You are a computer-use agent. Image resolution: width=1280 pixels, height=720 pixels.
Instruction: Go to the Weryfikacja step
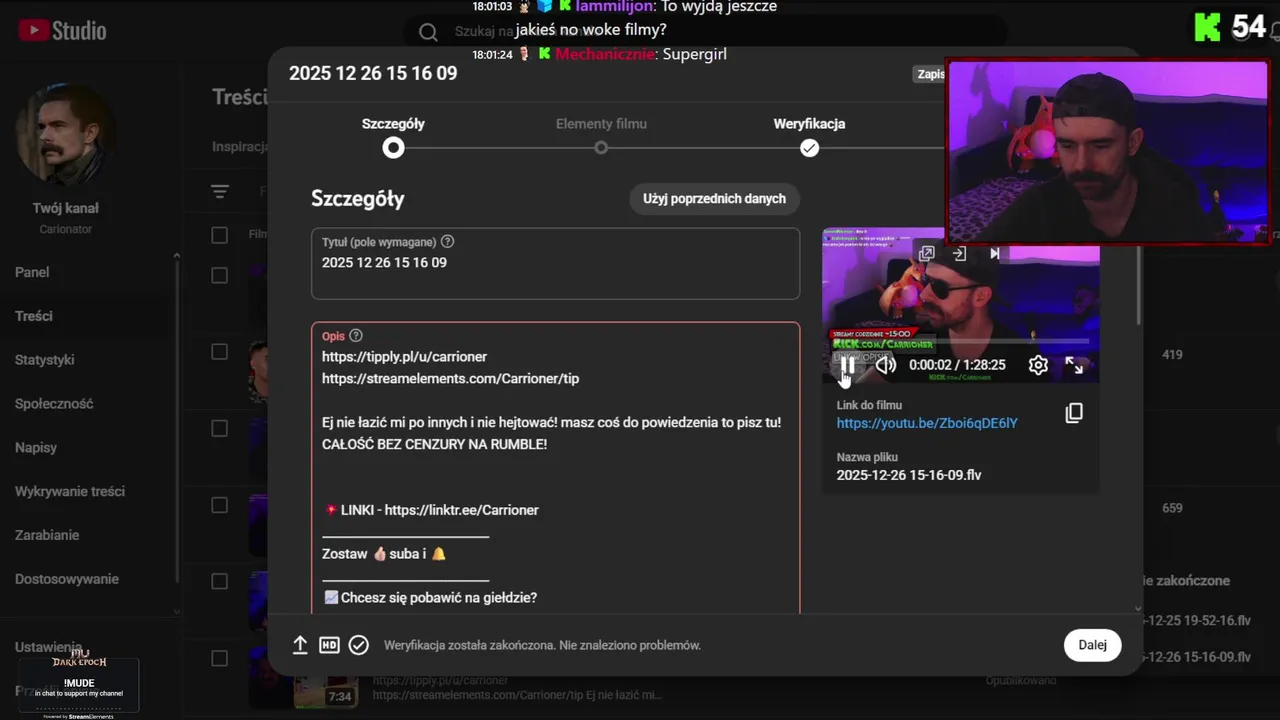coord(809,136)
